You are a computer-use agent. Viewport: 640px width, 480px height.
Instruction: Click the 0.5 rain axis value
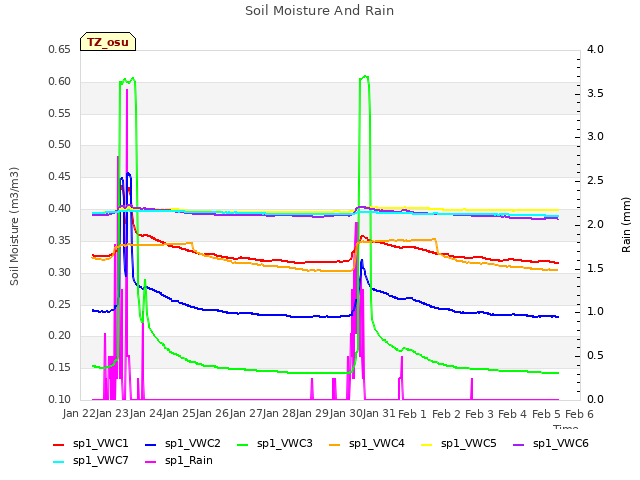click(x=595, y=356)
